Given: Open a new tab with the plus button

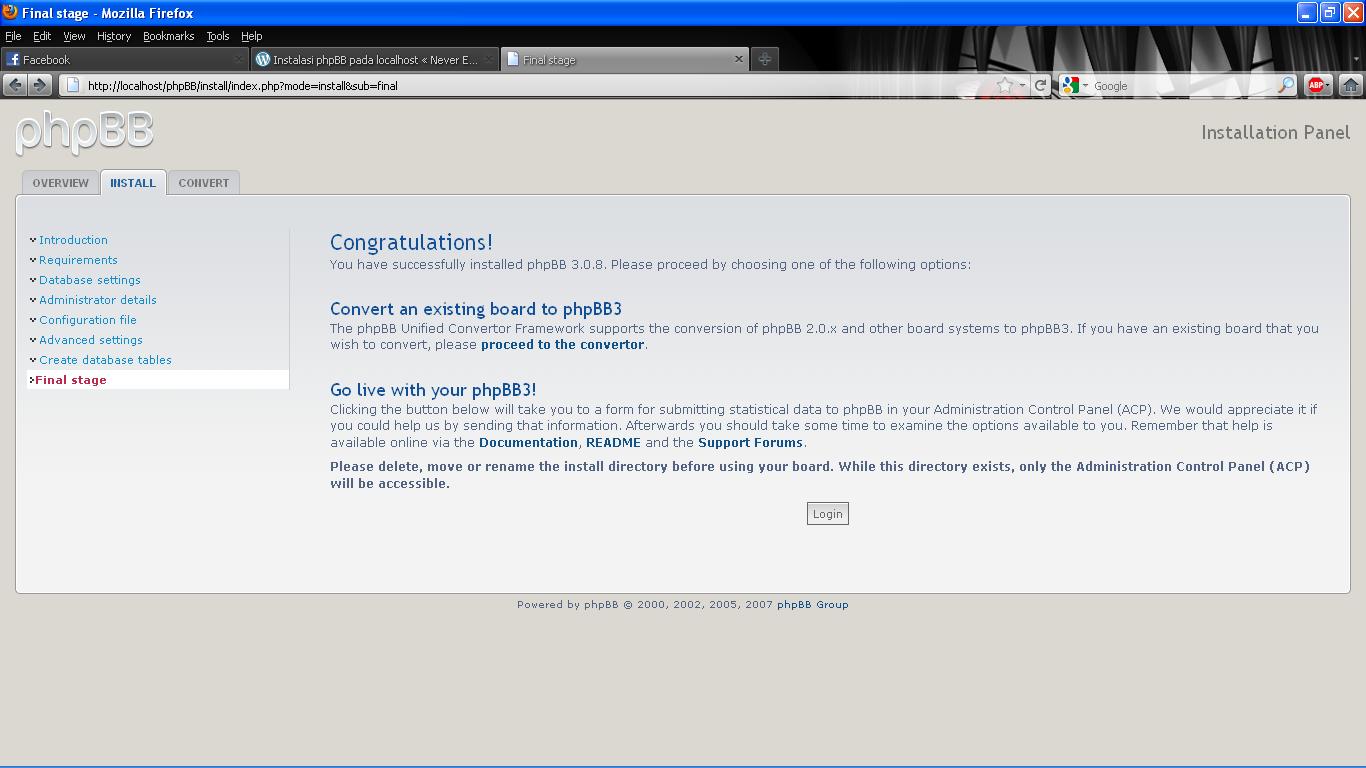Looking at the screenshot, I should (764, 59).
